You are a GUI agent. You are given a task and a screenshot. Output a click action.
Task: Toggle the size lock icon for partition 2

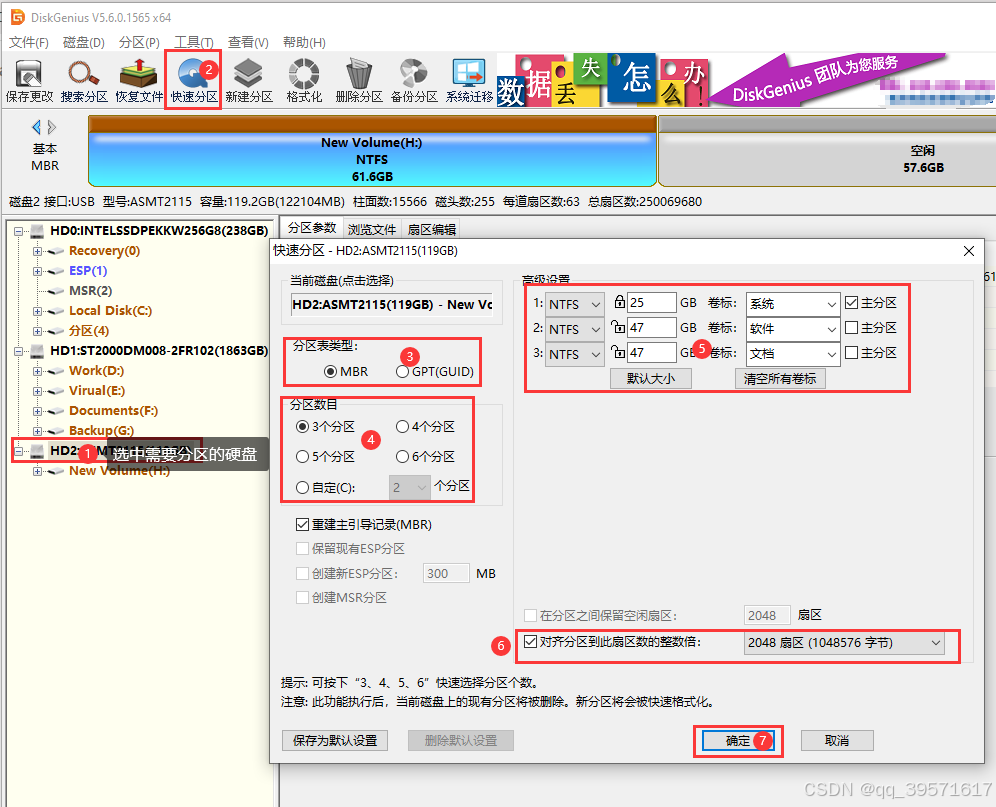[x=617, y=326]
